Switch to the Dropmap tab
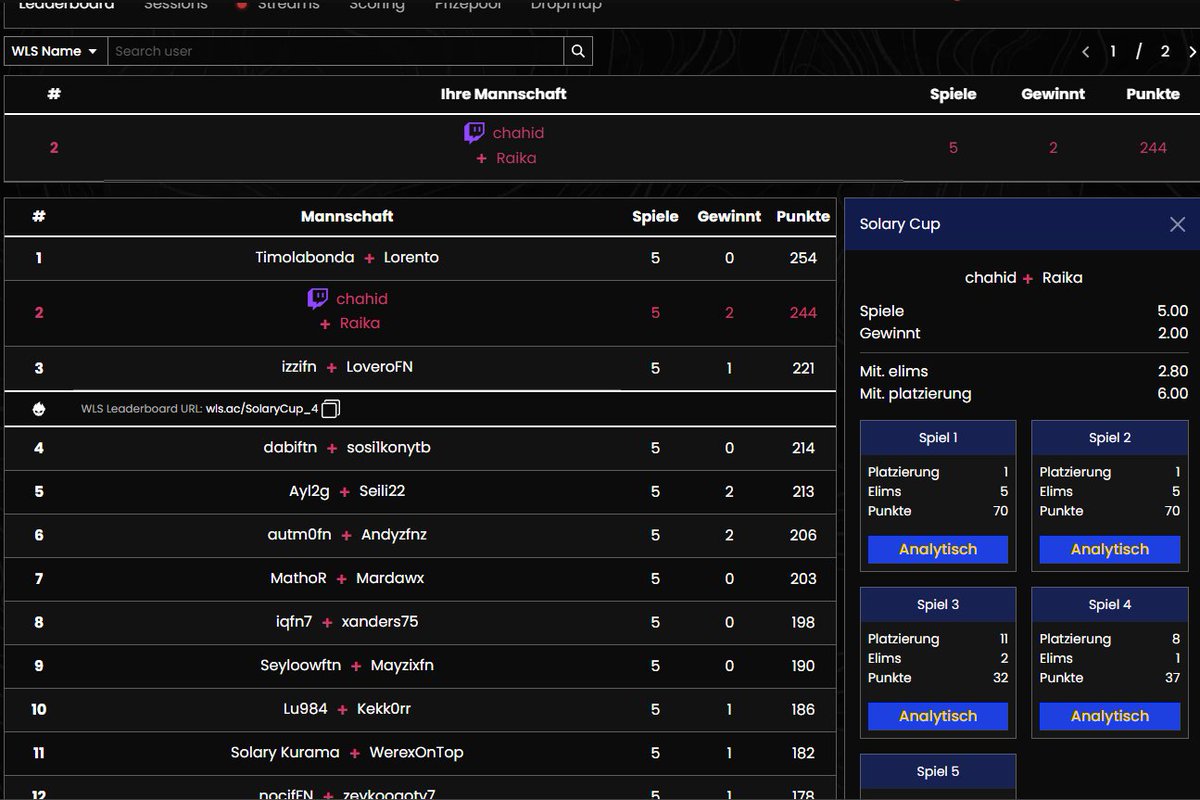The height and width of the screenshot is (800, 1200). (x=566, y=5)
